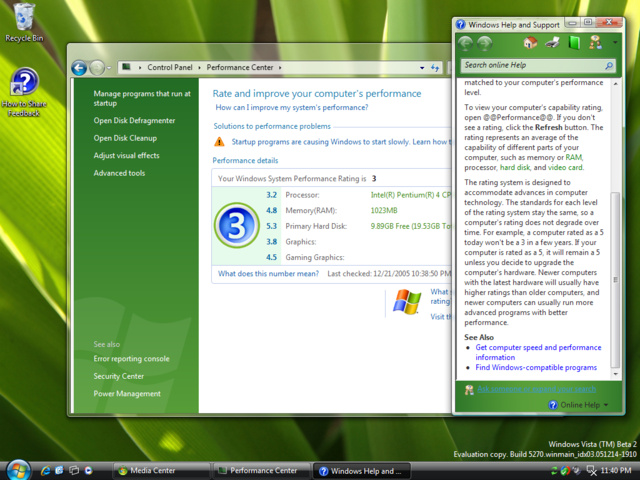
Task: Follow the RAM link in help text
Action: click(x=573, y=157)
